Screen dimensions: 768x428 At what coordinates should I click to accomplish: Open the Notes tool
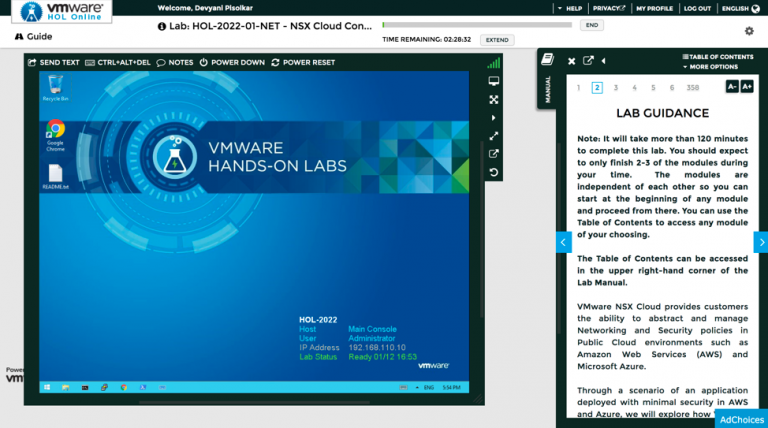click(175, 62)
